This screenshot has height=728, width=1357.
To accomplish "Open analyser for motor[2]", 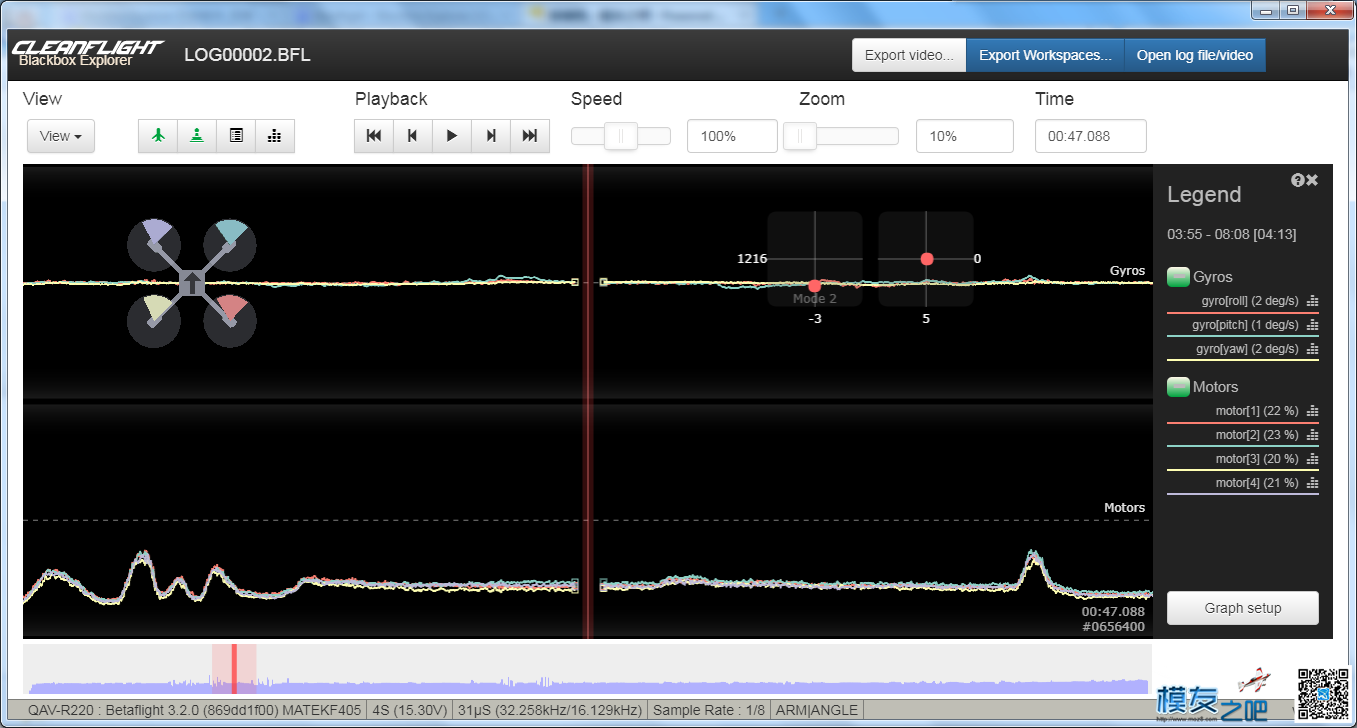I will click(x=1313, y=435).
